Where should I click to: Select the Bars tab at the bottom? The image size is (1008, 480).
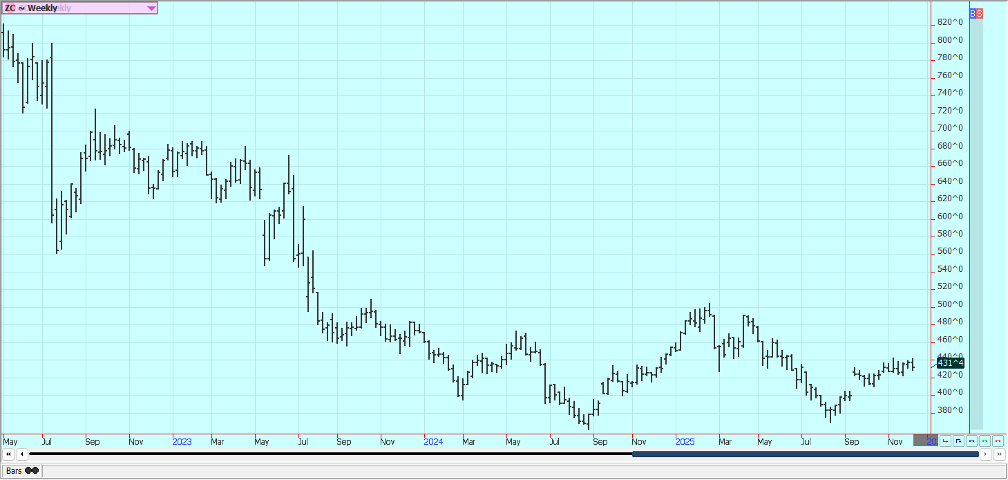pyautogui.click(x=14, y=470)
